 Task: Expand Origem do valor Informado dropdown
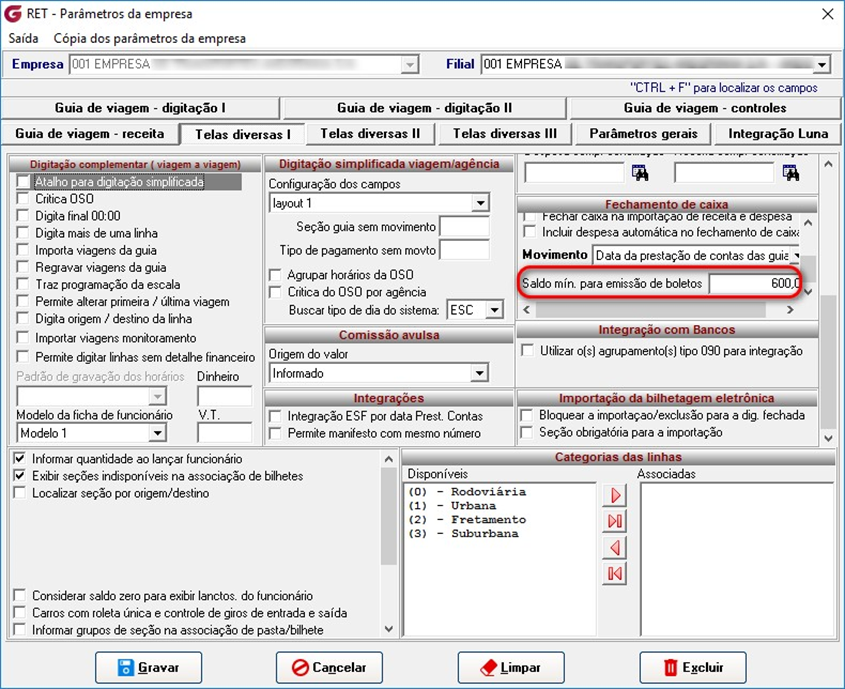pos(479,373)
